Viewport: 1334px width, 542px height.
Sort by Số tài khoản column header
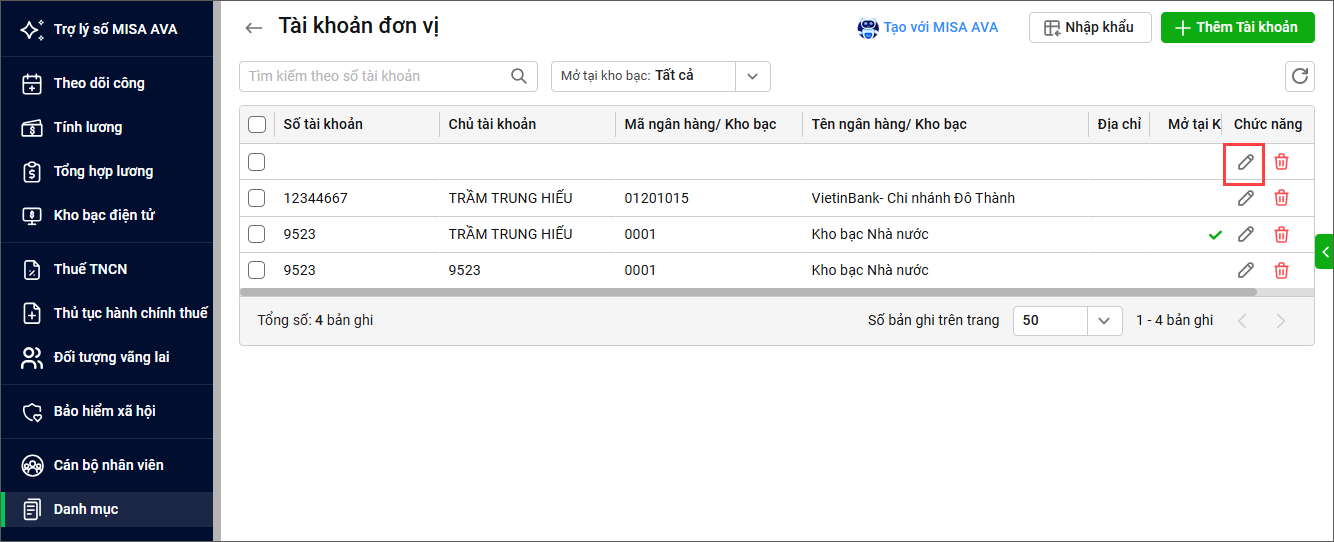pos(323,125)
